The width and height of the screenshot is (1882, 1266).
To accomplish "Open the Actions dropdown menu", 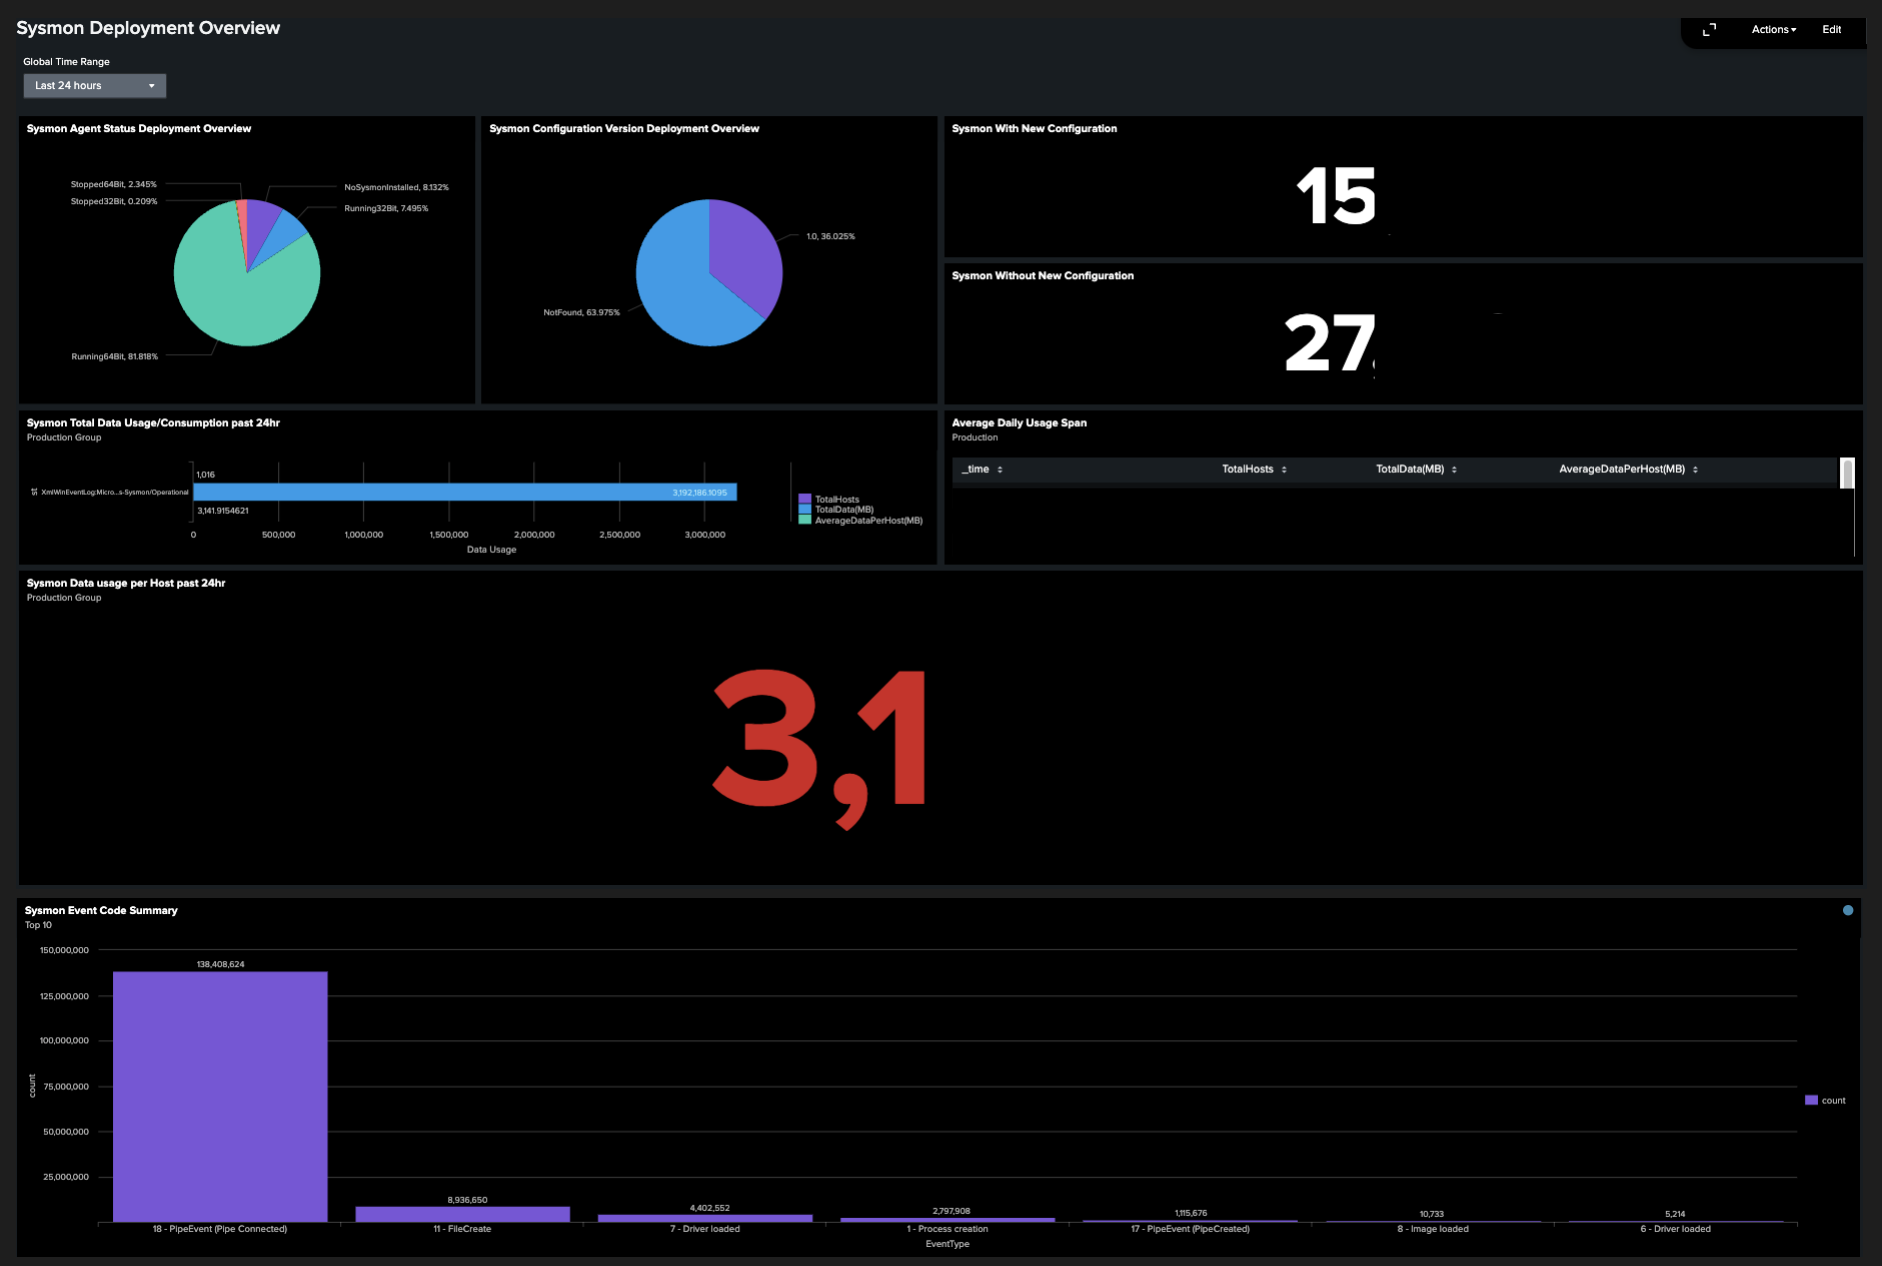I will [x=1773, y=30].
